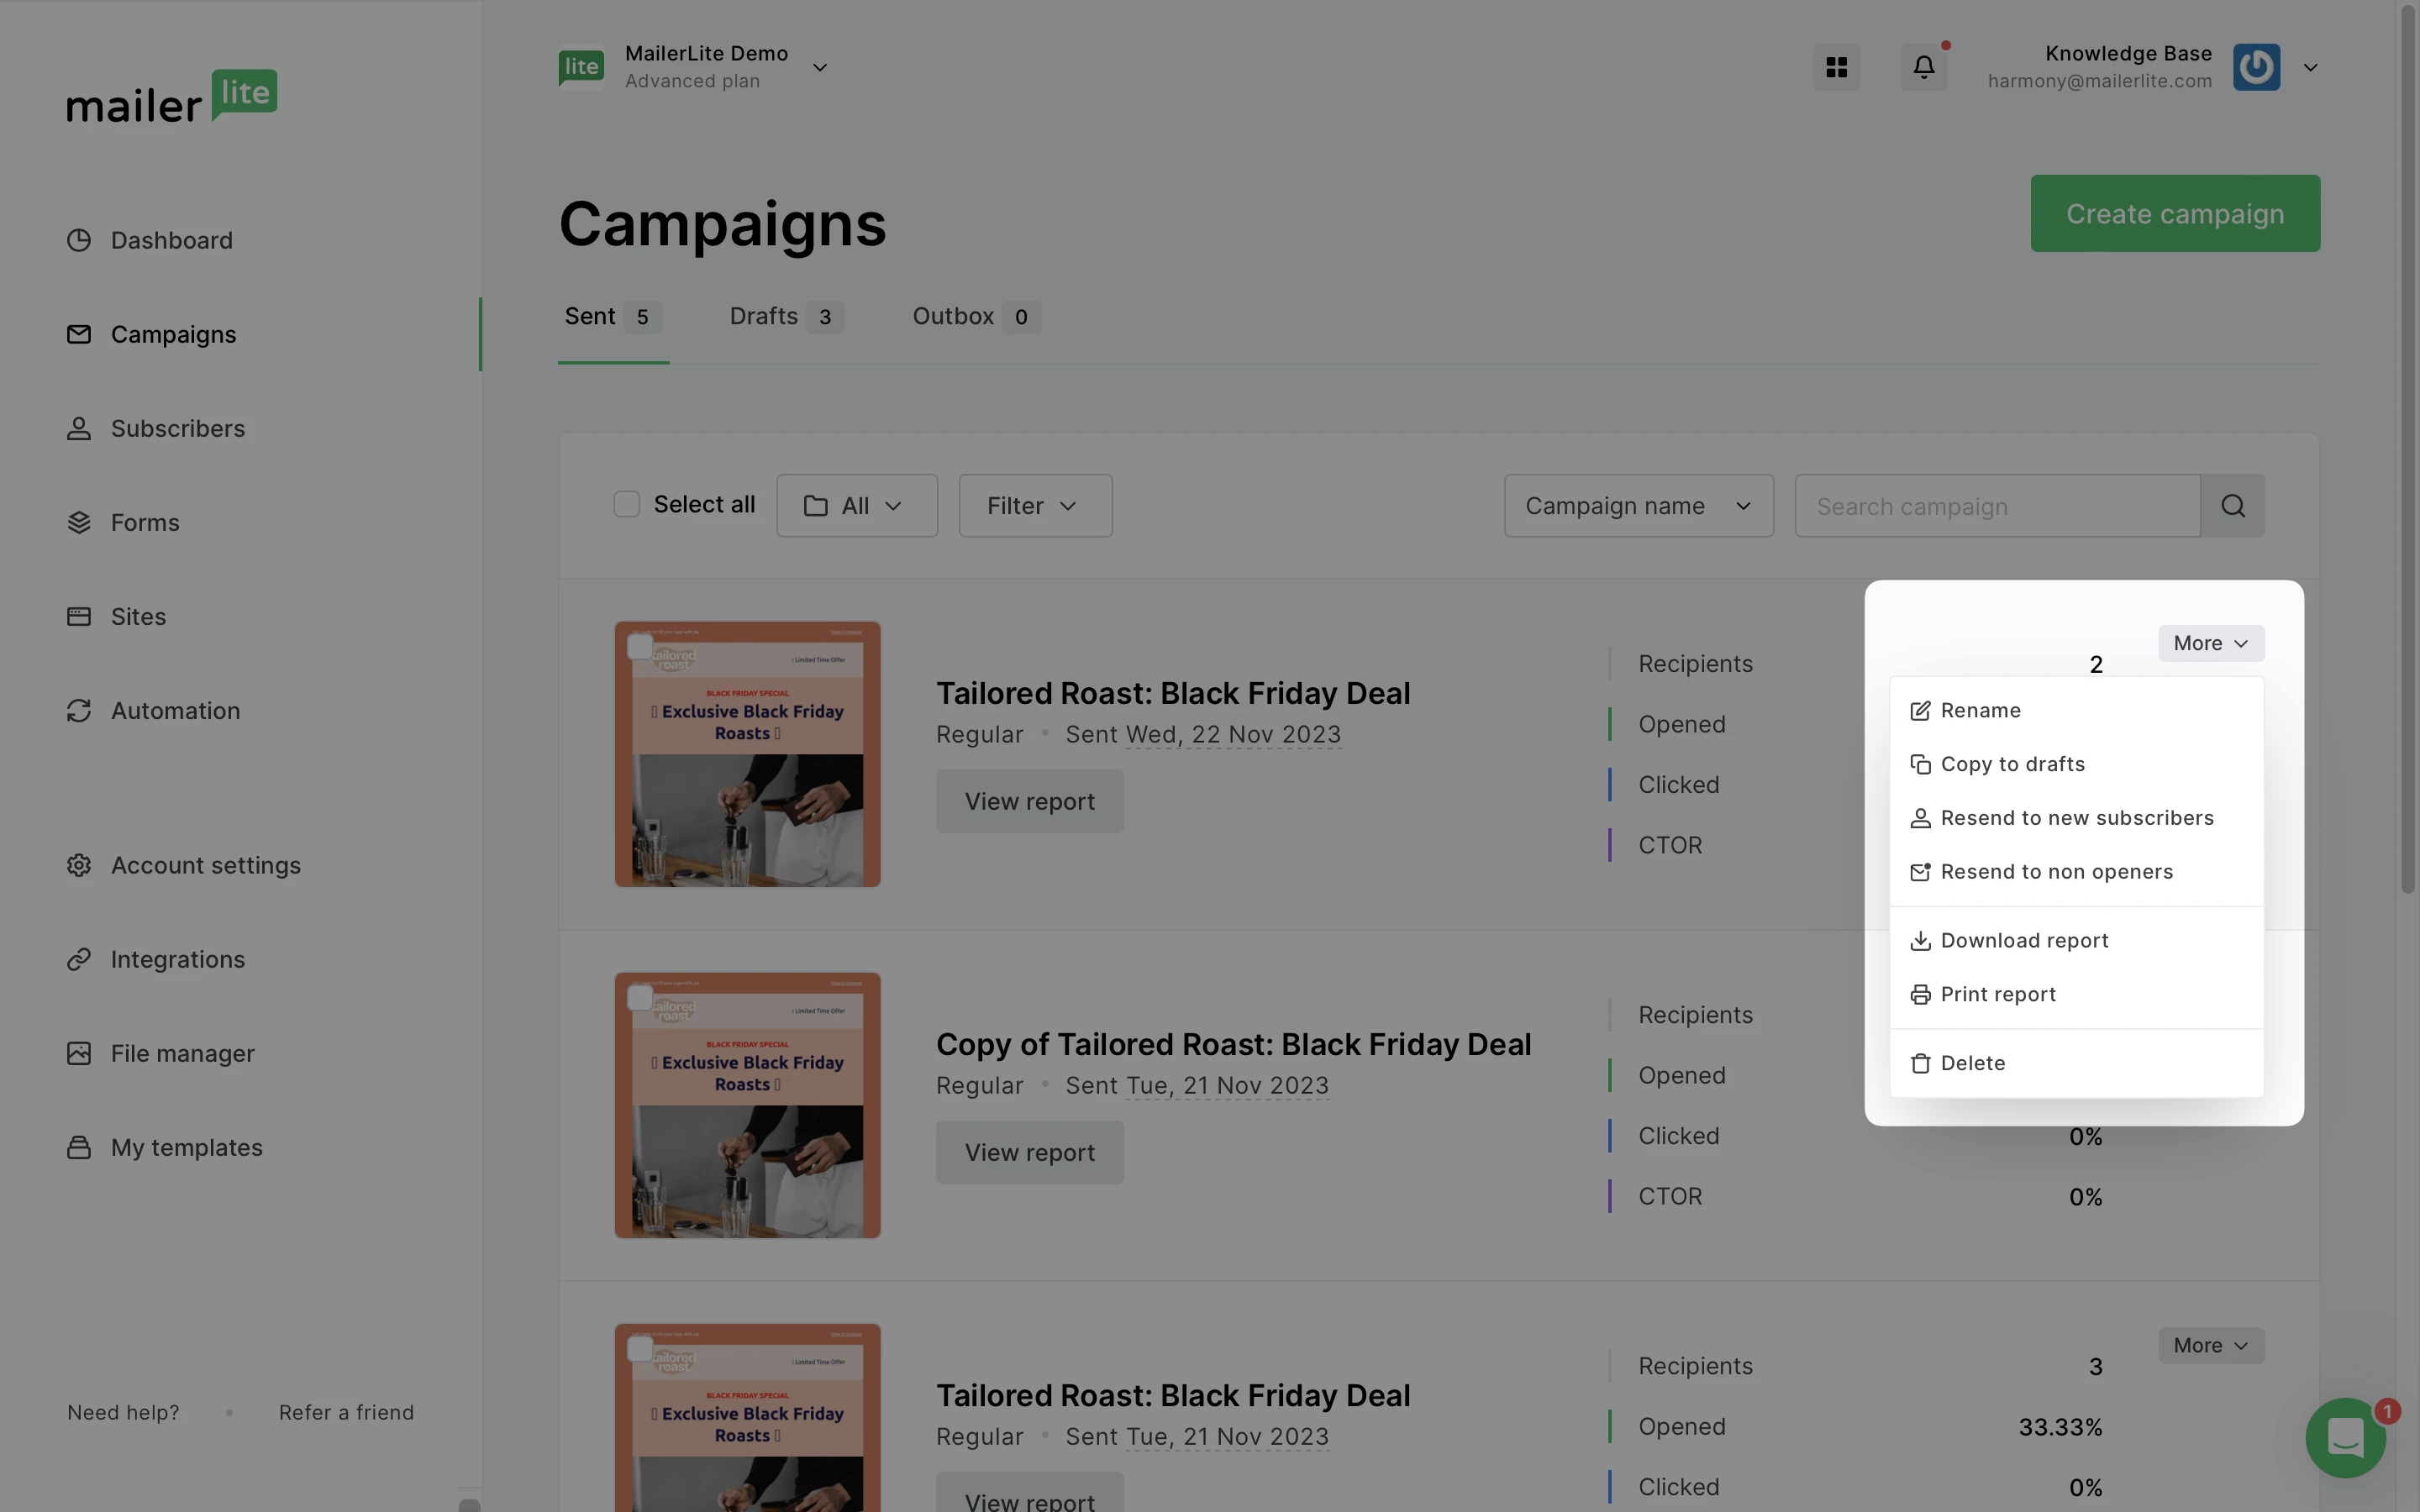The width and height of the screenshot is (2420, 1512).
Task: Click the File manager image icon
Action: tap(79, 1054)
